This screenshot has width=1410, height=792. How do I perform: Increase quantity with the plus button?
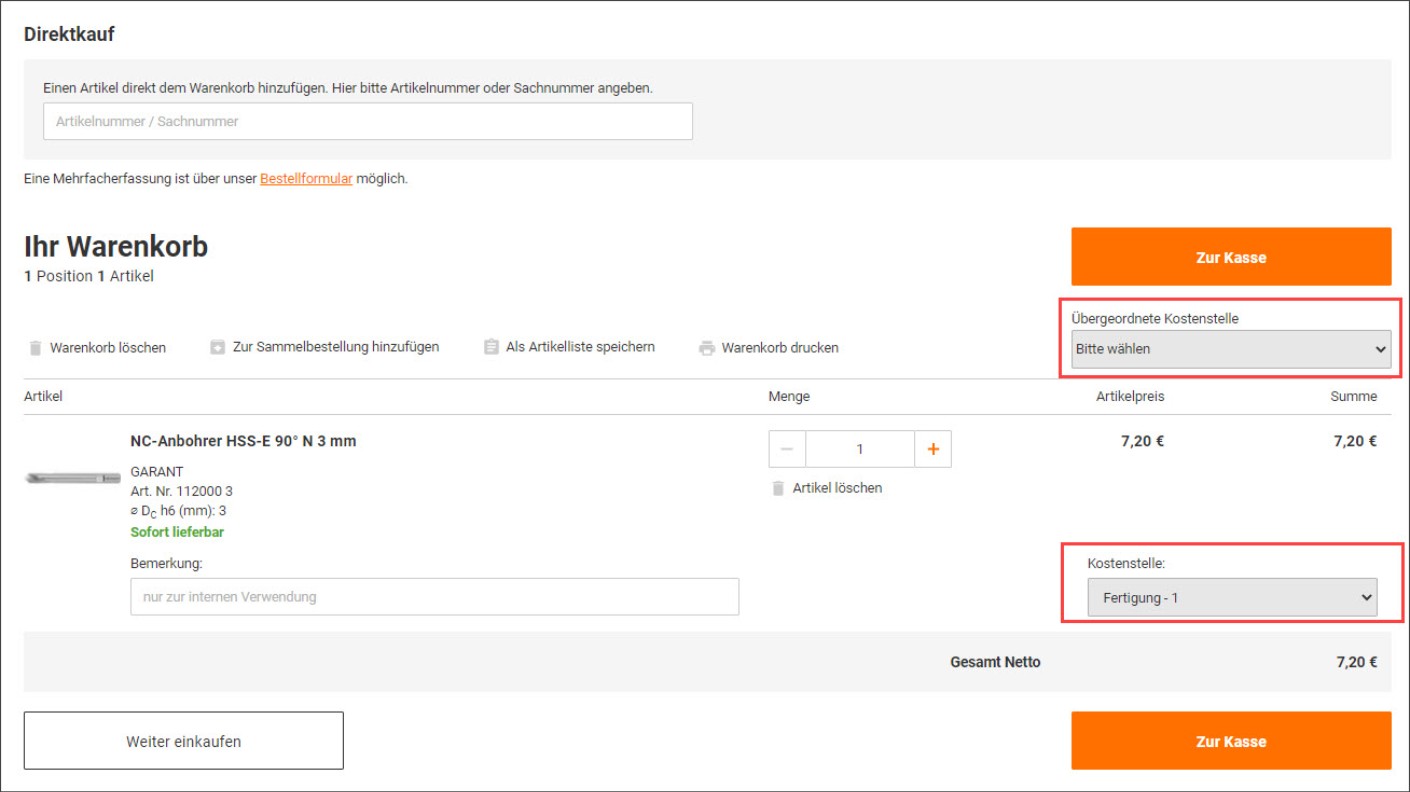click(933, 449)
